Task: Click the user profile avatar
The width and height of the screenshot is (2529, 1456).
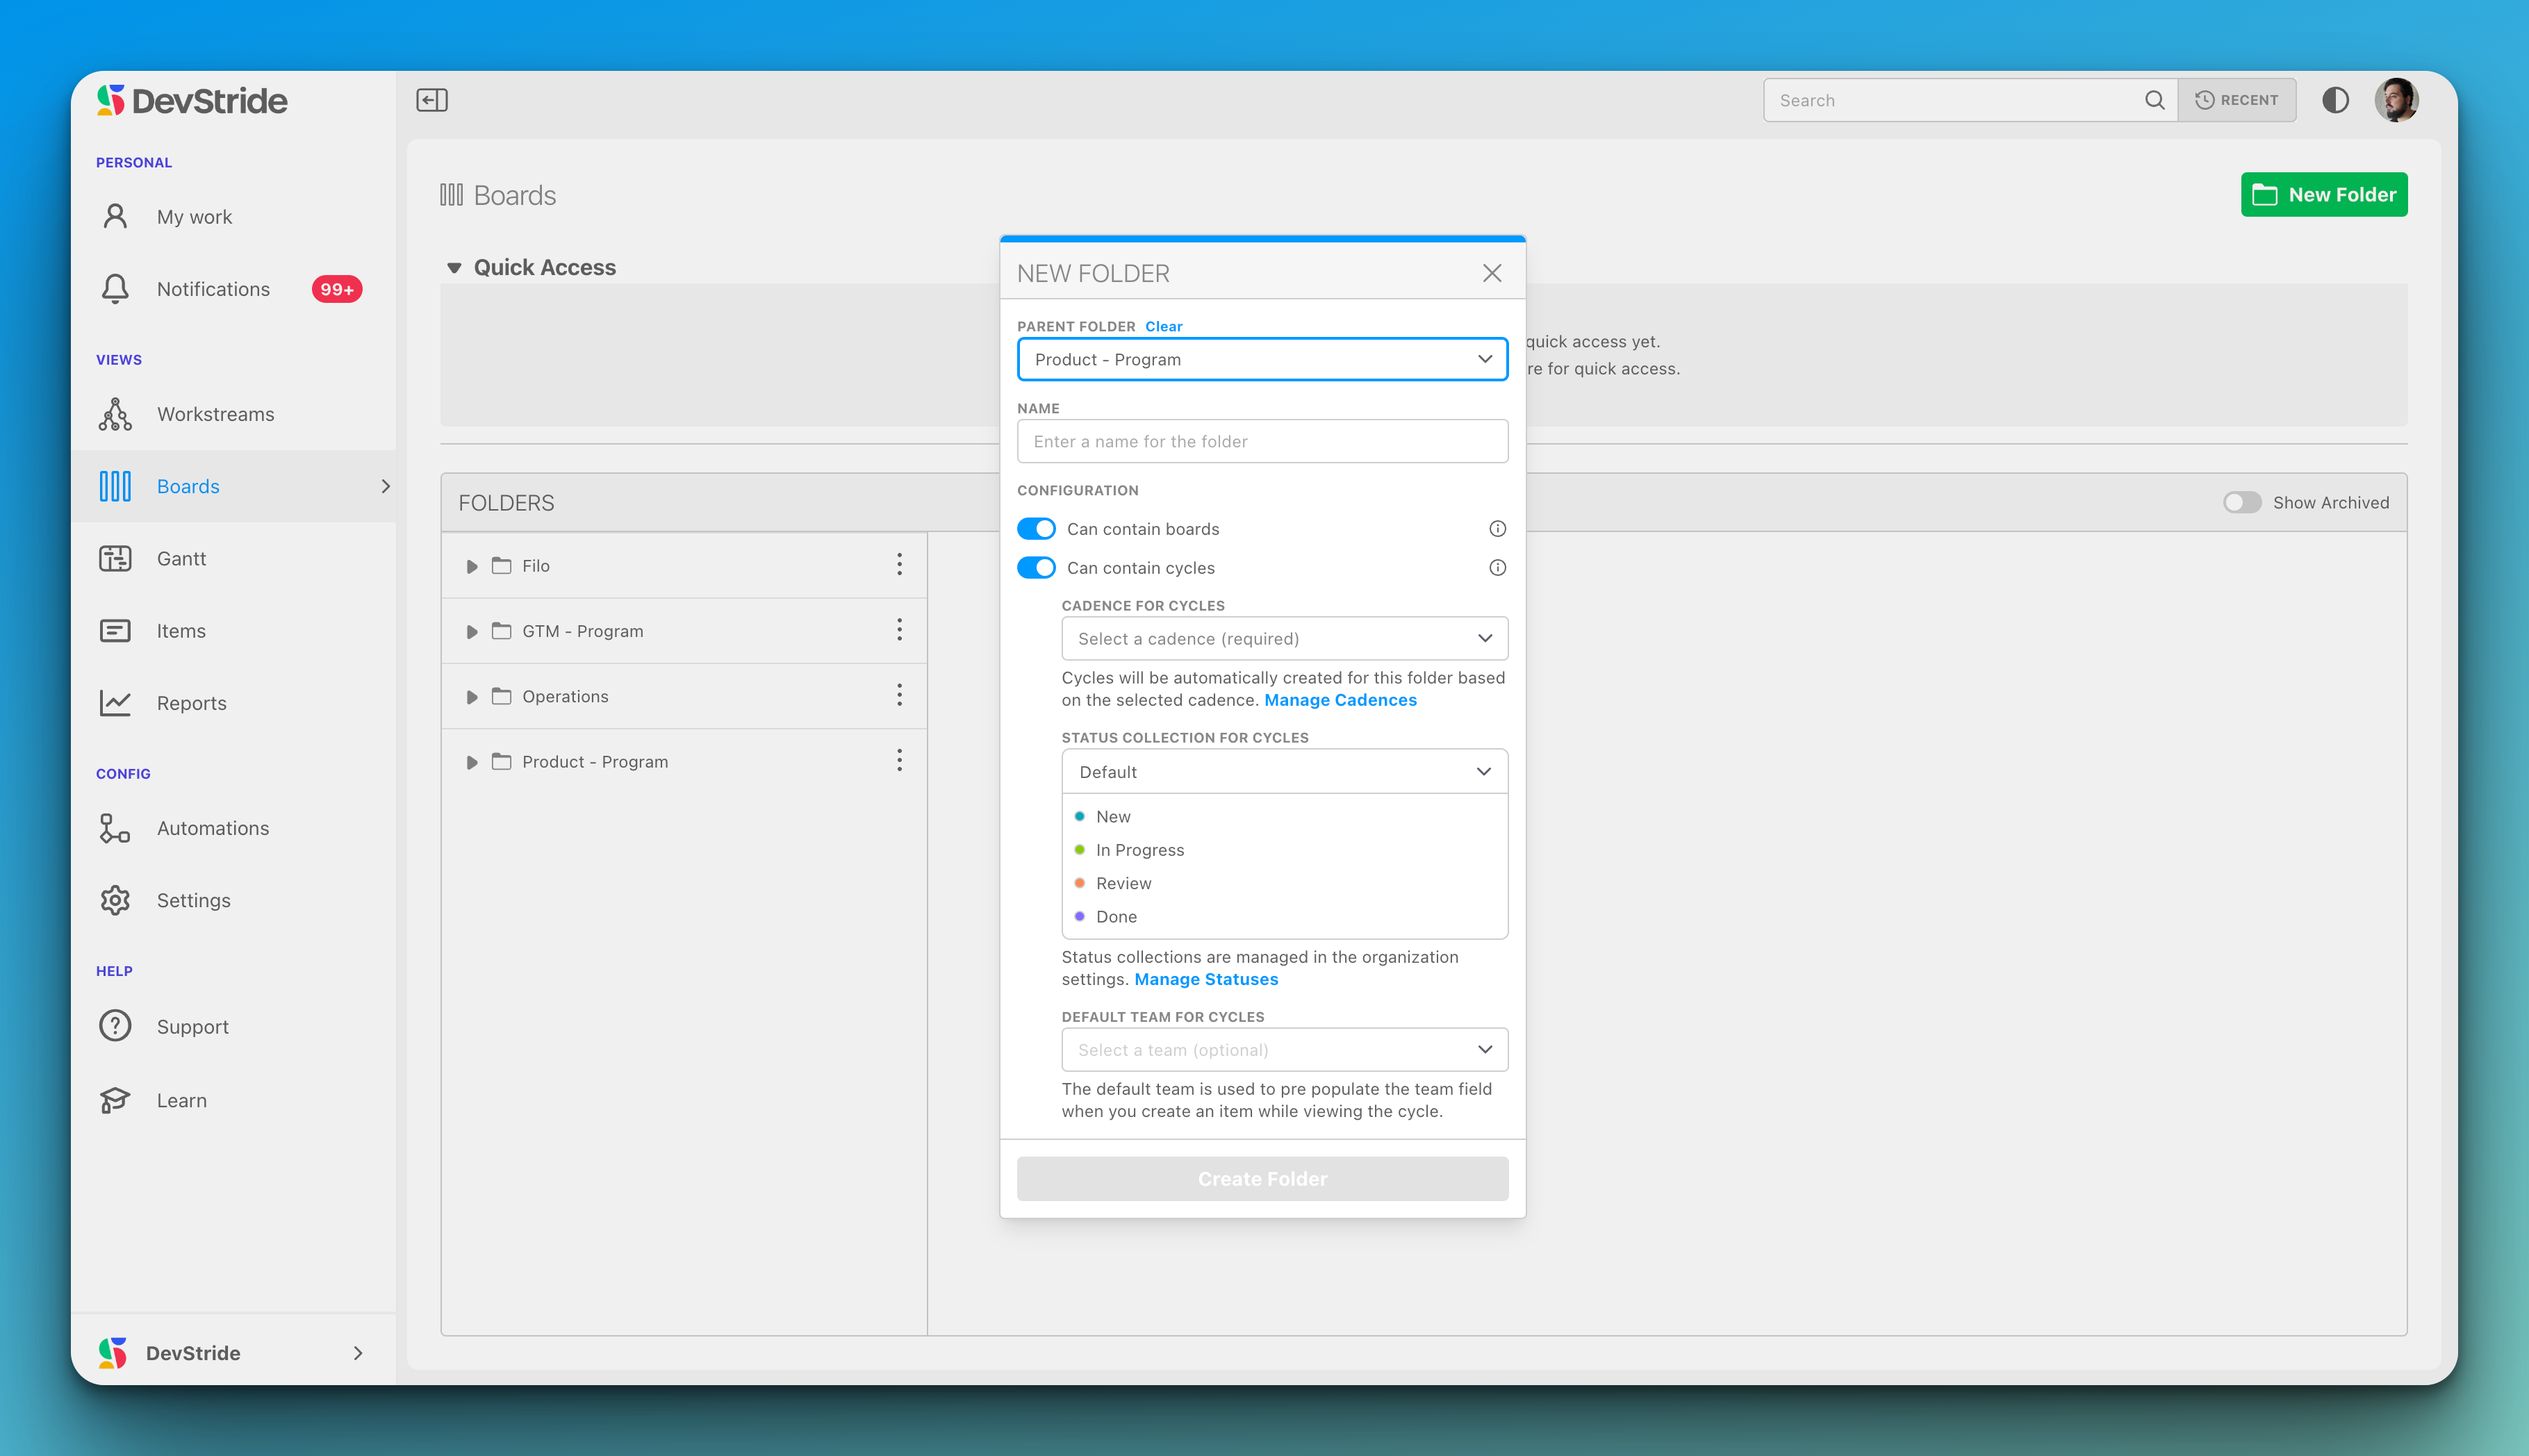Action: tap(2396, 100)
